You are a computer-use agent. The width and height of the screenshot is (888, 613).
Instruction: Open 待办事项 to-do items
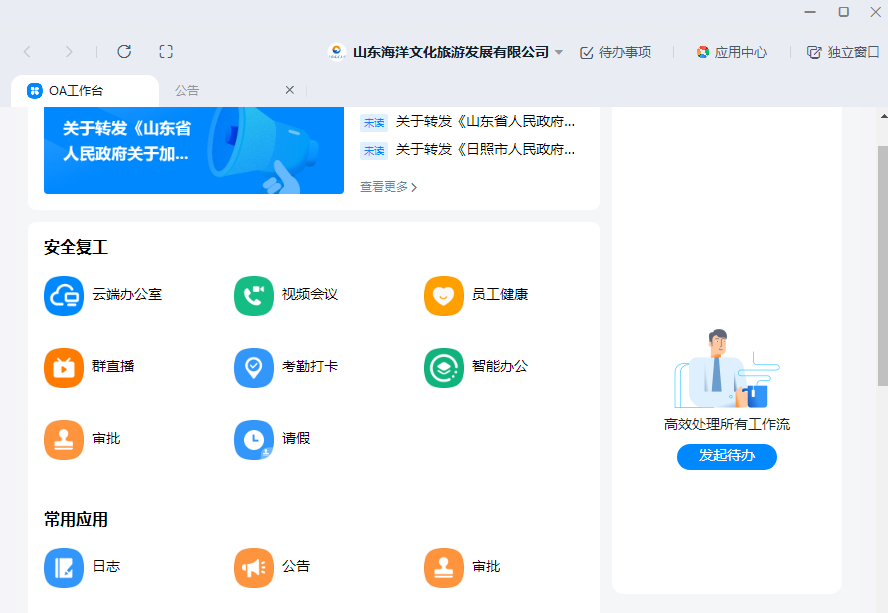tap(615, 52)
